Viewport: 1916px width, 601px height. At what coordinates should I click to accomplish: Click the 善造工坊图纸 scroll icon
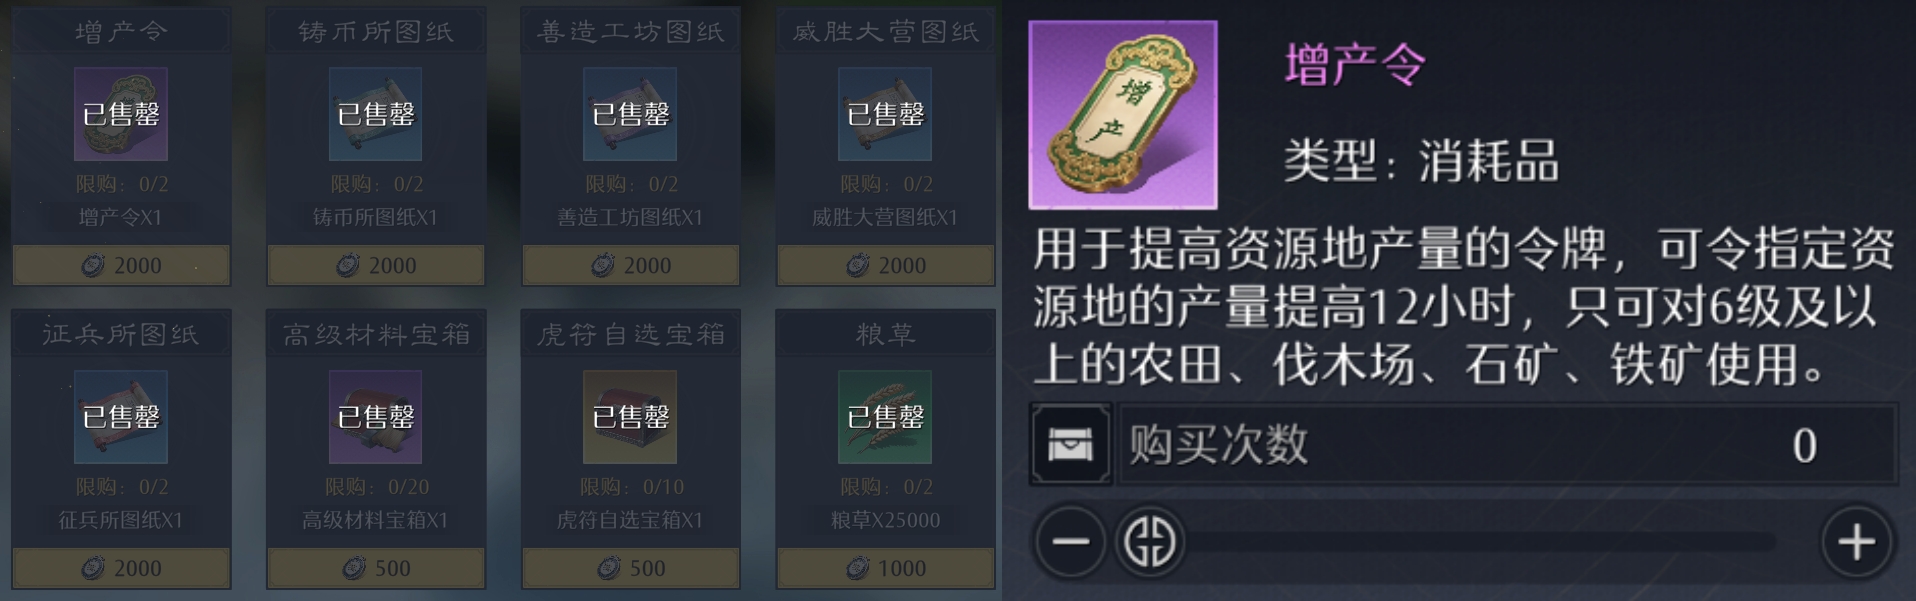click(630, 114)
